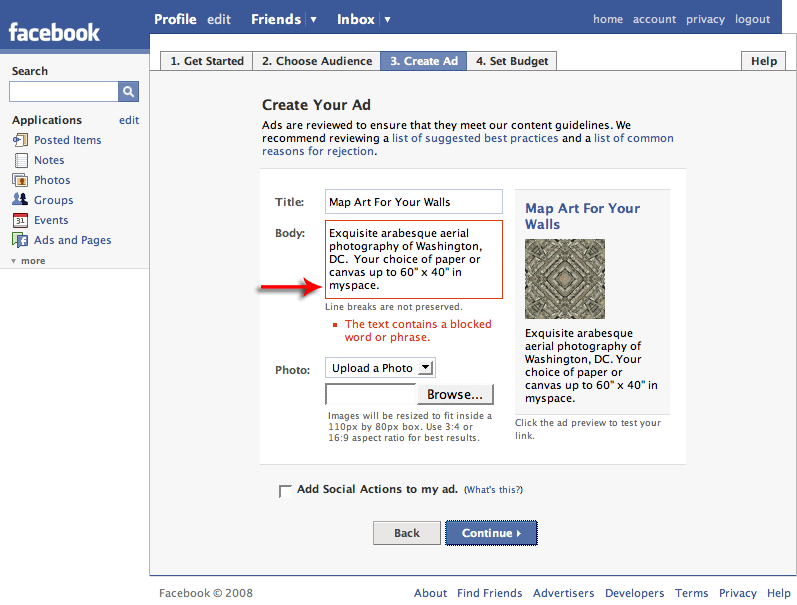Open Posted Items application icon
Screen dimensions: 797x605
20,140
